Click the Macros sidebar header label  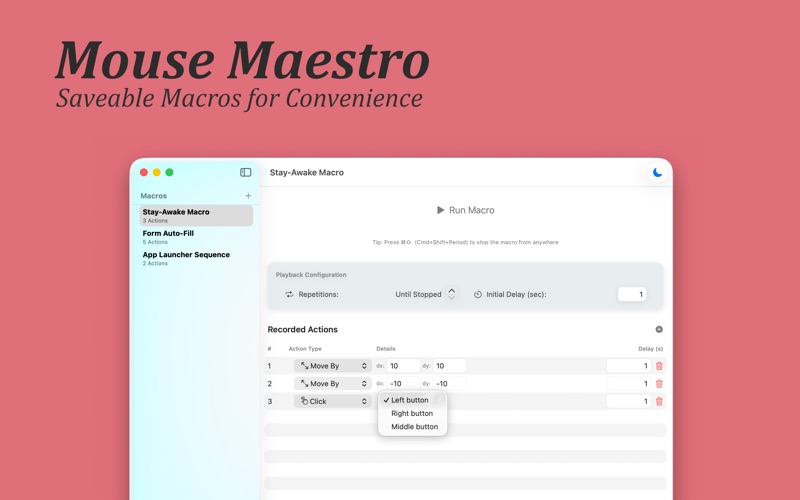pos(154,196)
